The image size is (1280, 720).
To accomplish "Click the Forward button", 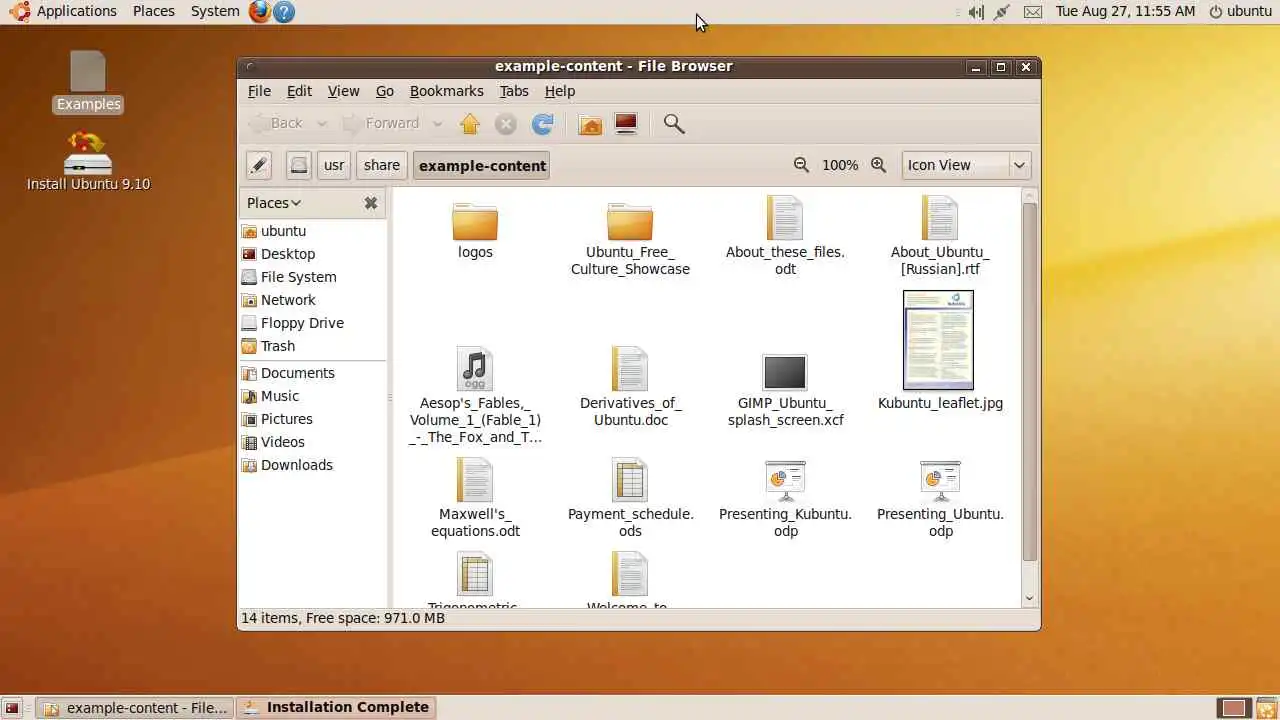I will click(x=383, y=124).
